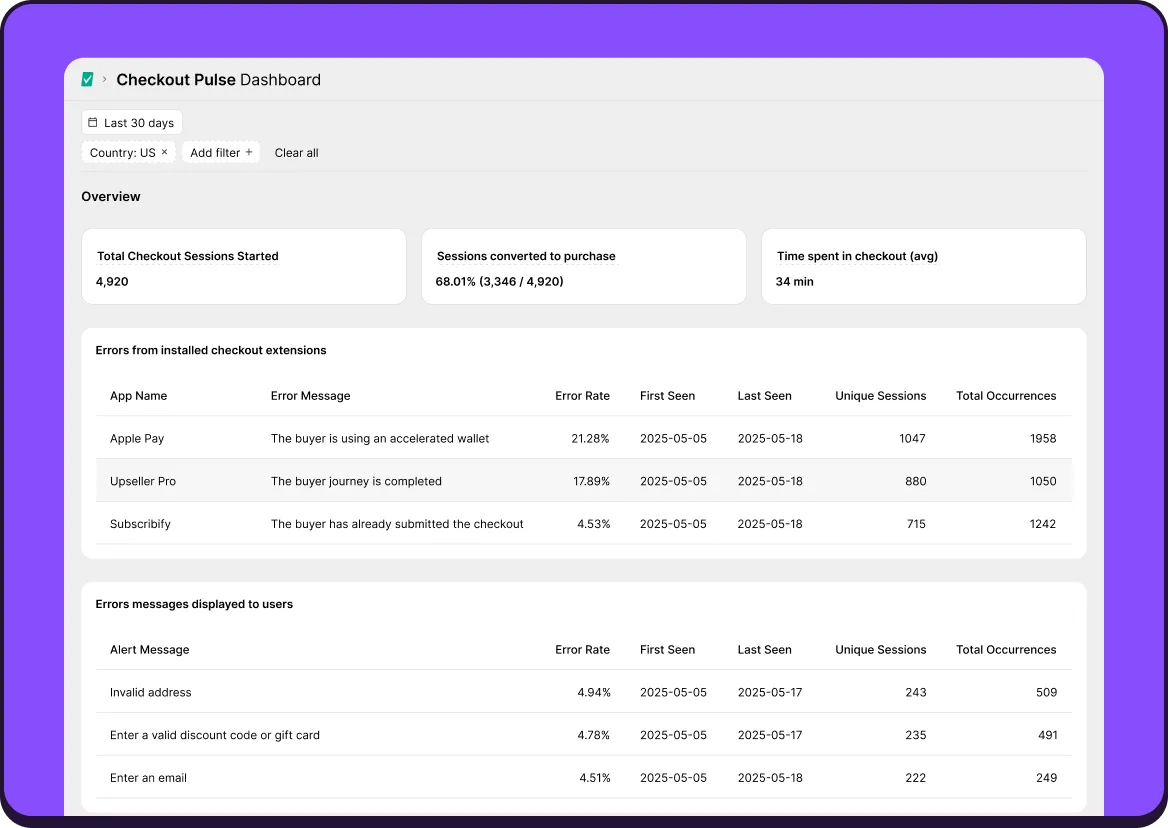Click the calendar icon in the date filter
This screenshot has height=828, width=1168.
tap(92, 122)
